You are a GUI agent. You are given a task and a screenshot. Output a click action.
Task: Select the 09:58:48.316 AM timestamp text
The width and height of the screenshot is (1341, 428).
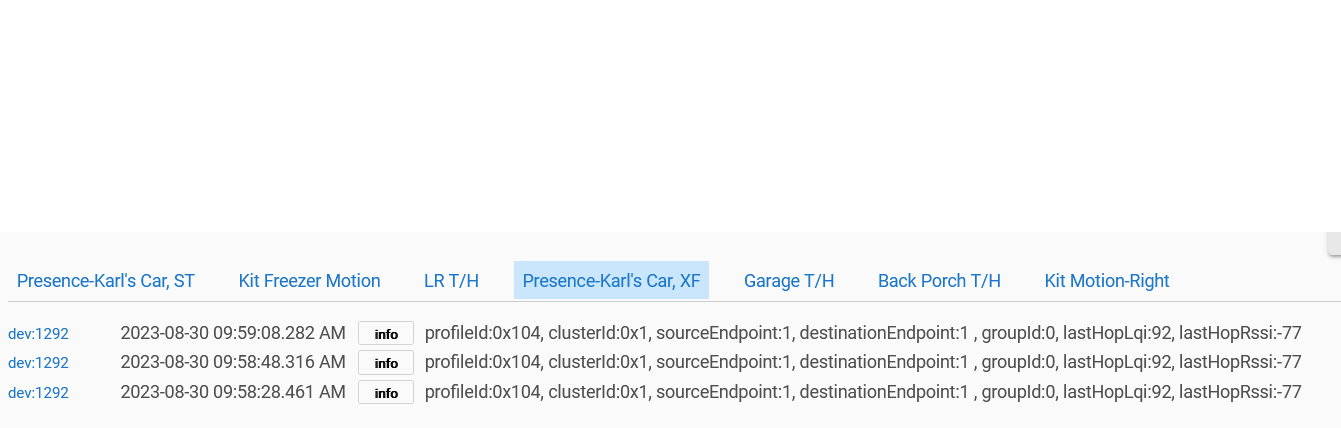coord(233,362)
